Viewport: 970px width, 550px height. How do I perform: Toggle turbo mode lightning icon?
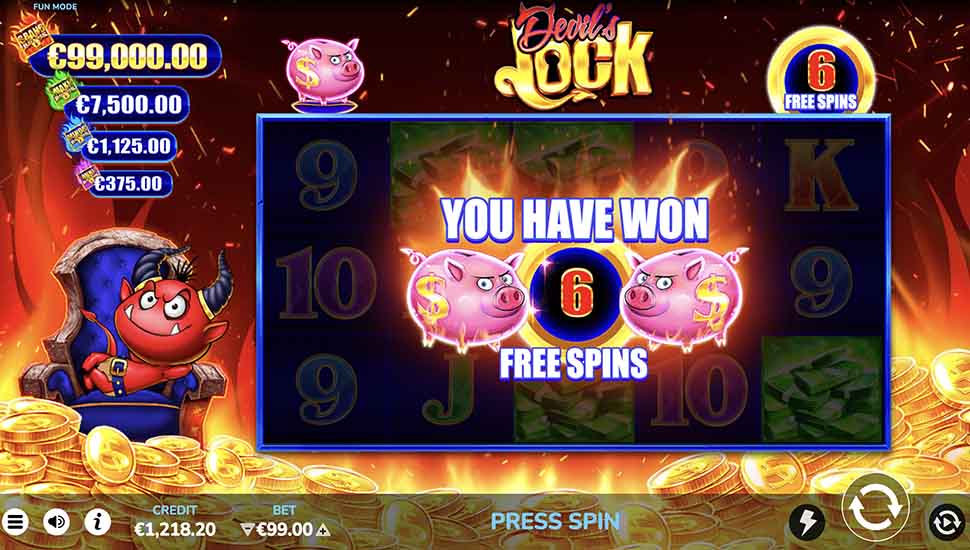pyautogui.click(x=806, y=523)
